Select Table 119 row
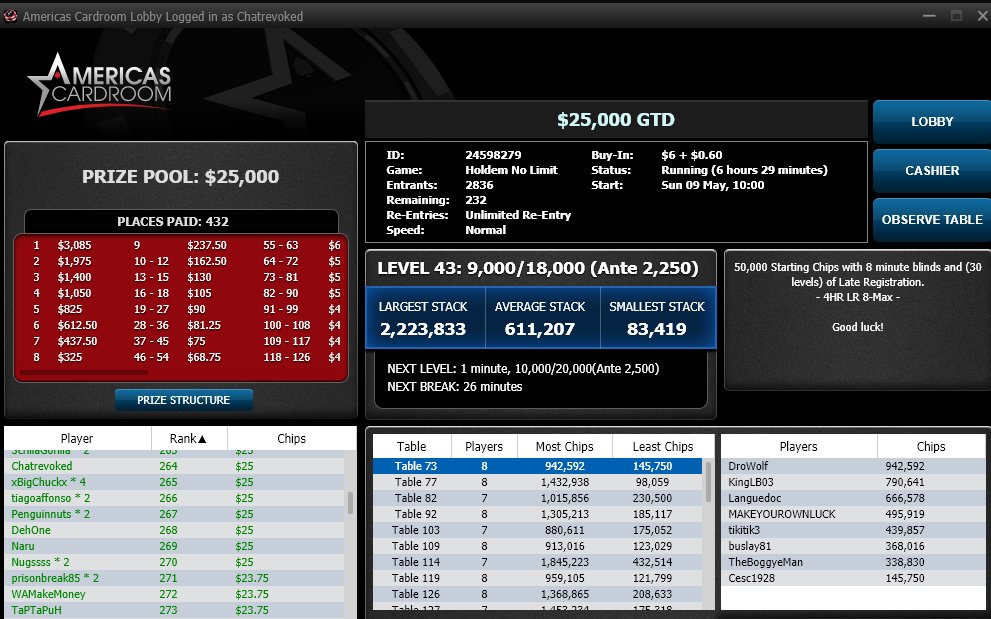The image size is (991, 619). point(537,578)
